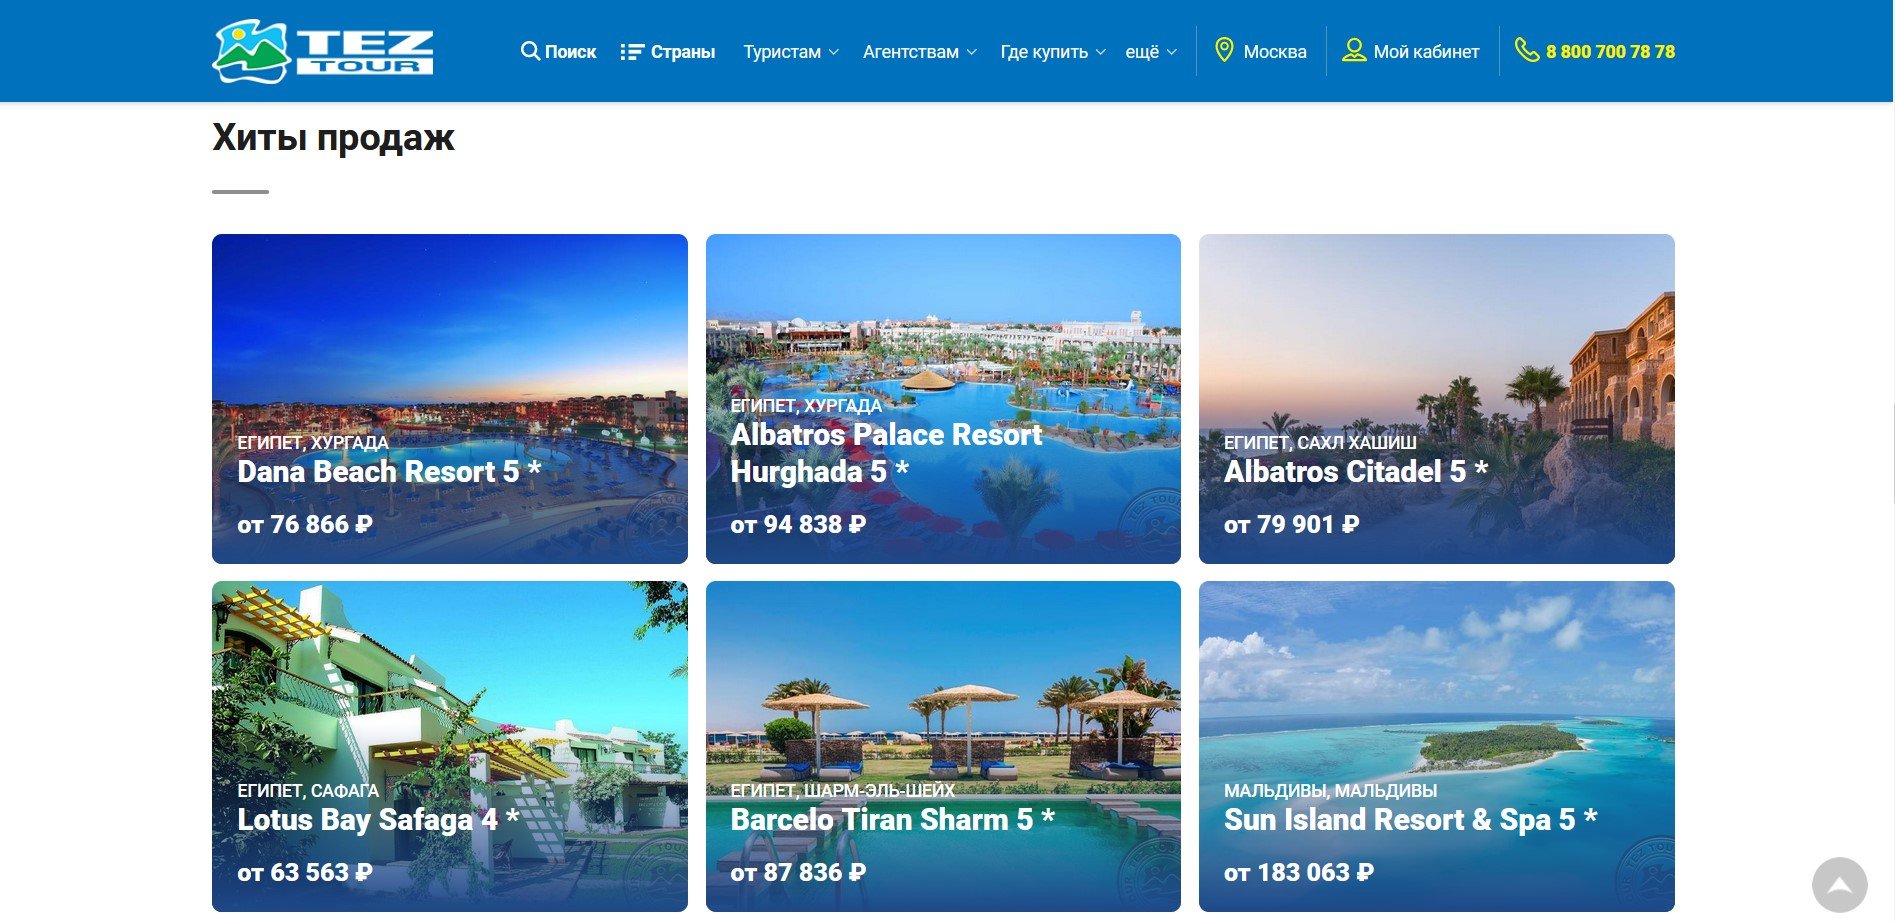Click the Страны list icon

pos(632,52)
